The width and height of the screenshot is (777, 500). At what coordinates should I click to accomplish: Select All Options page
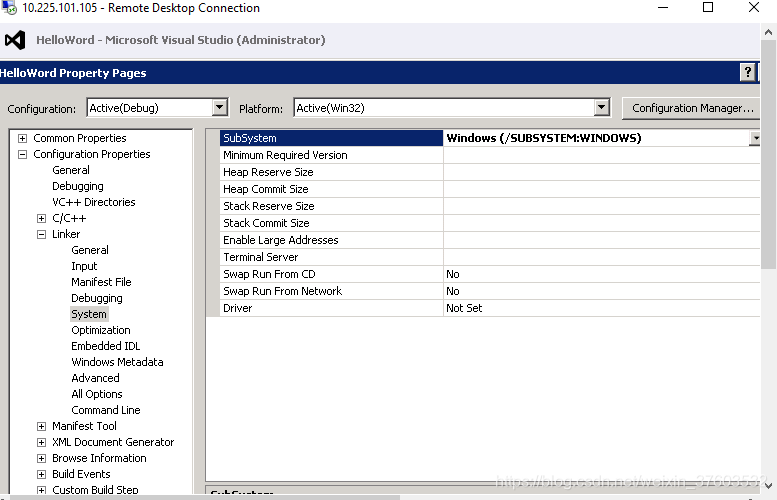point(97,394)
